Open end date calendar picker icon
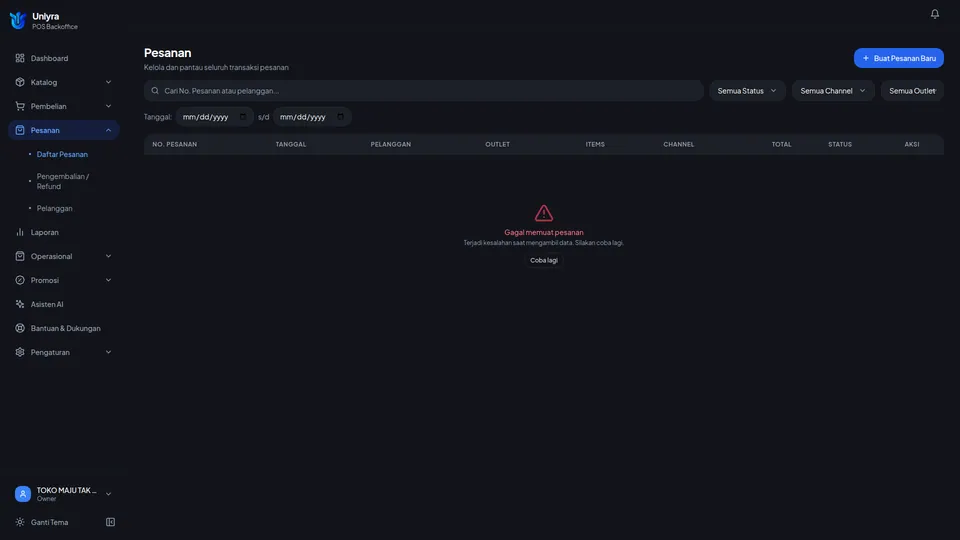Image resolution: width=960 pixels, height=540 pixels. pos(340,116)
